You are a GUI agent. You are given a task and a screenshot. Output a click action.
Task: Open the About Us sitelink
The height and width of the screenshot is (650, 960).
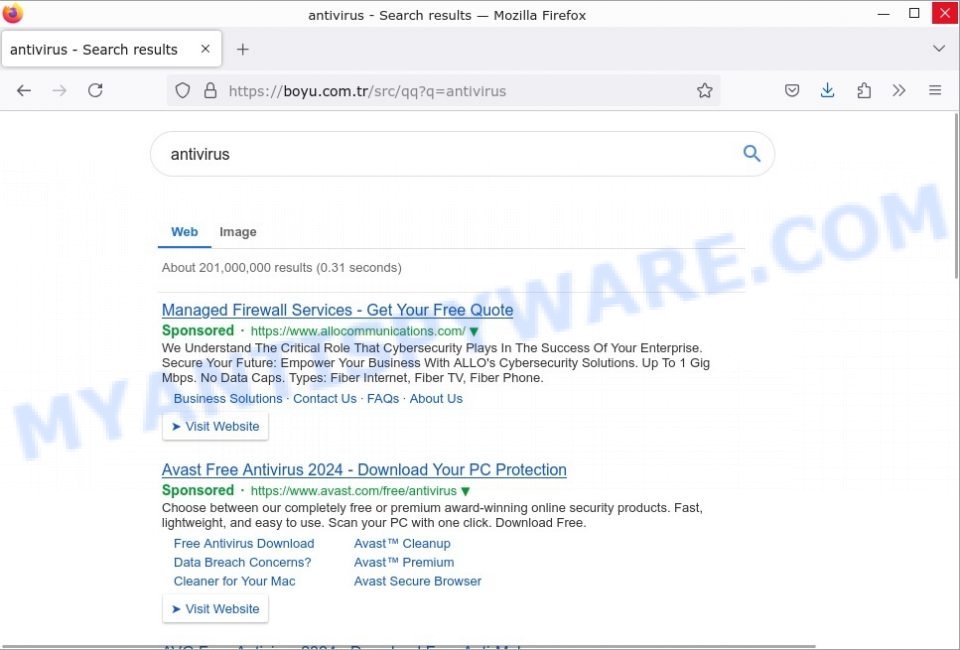[436, 398]
